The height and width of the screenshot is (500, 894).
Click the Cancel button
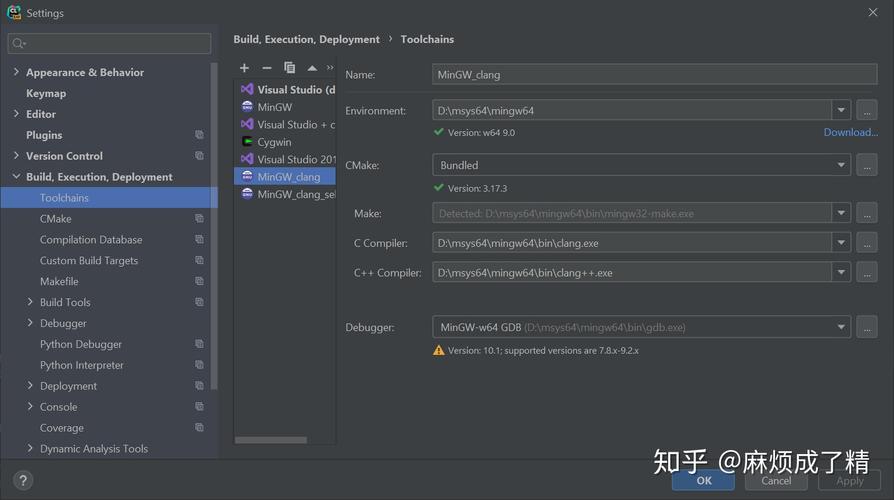click(776, 481)
